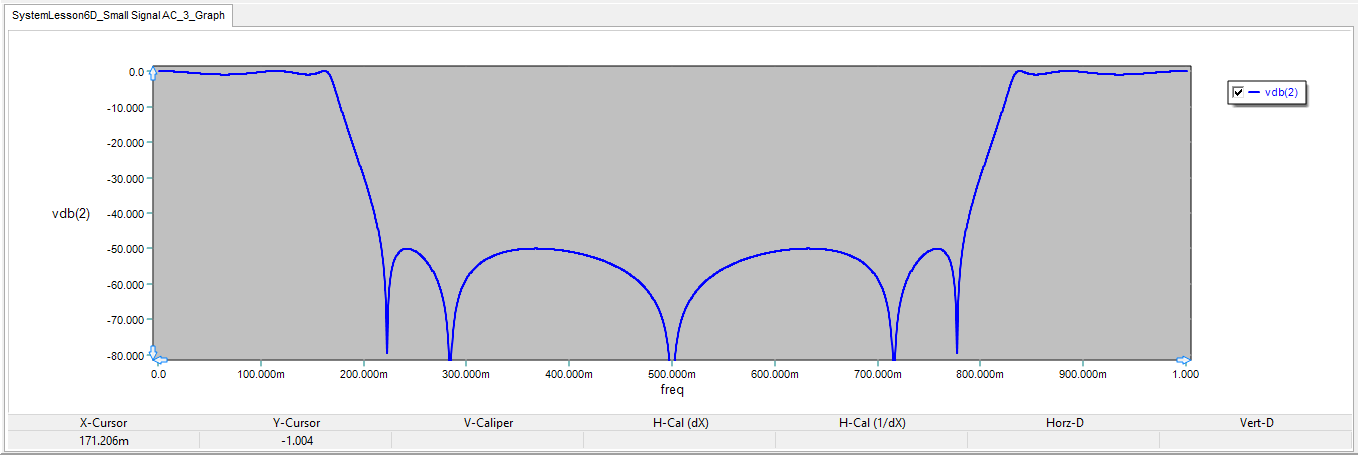Viewport: 1358px width, 455px height.
Task: Click the Vert-D column header
Action: (1256, 423)
